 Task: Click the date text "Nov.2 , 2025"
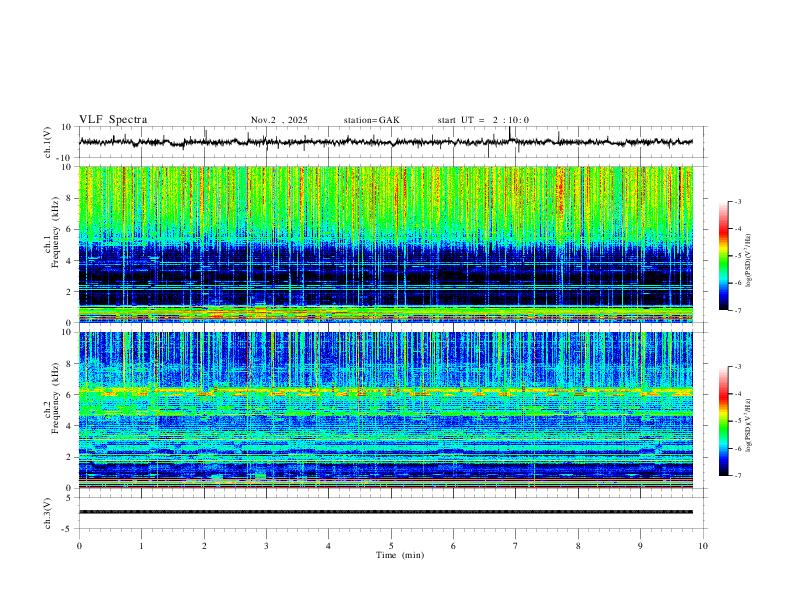click(279, 120)
